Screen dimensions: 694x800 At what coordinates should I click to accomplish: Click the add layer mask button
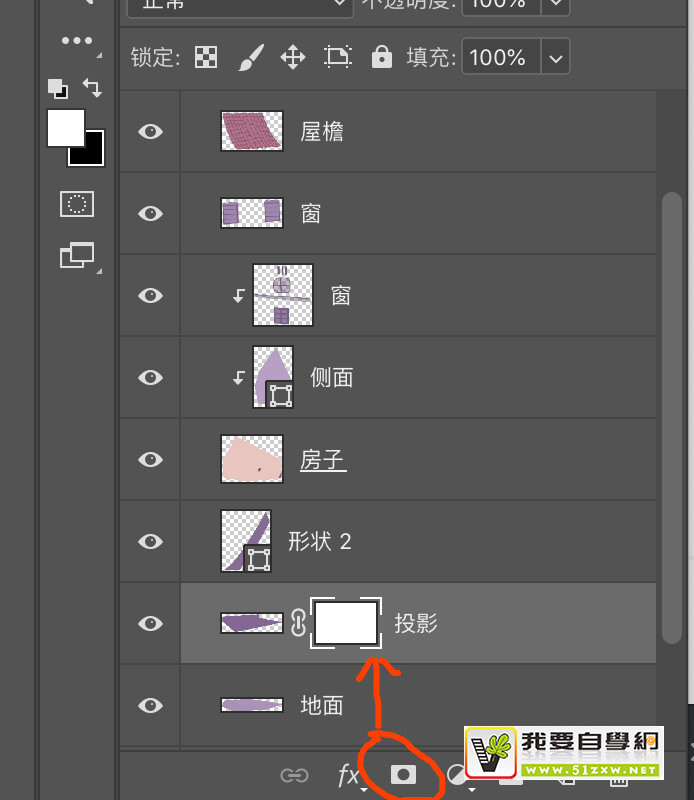coord(403,775)
